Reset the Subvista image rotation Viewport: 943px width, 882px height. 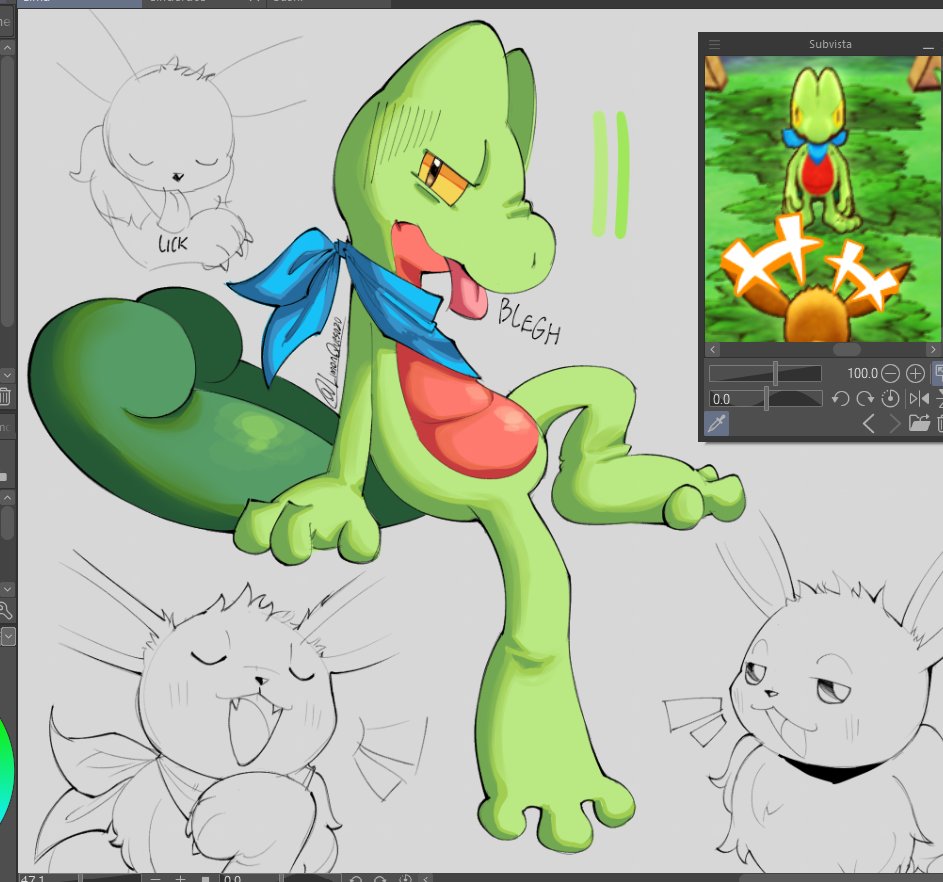click(x=890, y=399)
